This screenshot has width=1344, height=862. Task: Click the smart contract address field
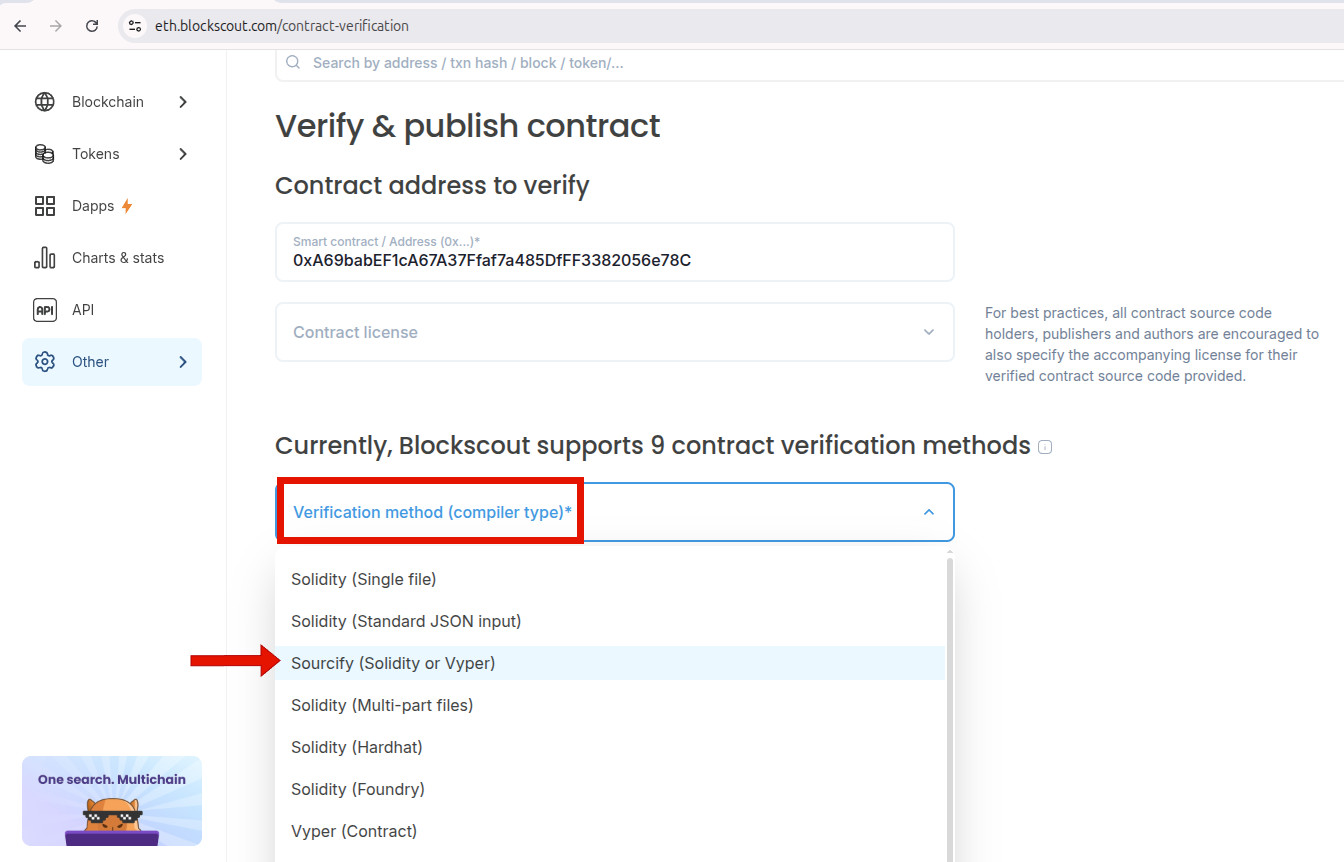click(614, 252)
